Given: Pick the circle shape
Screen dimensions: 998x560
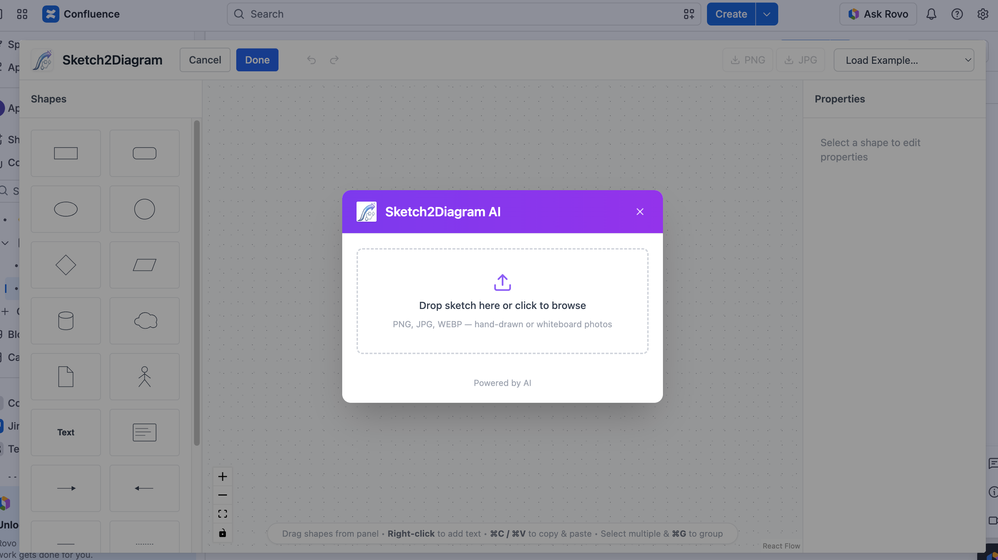Looking at the screenshot, I should click(x=144, y=209).
